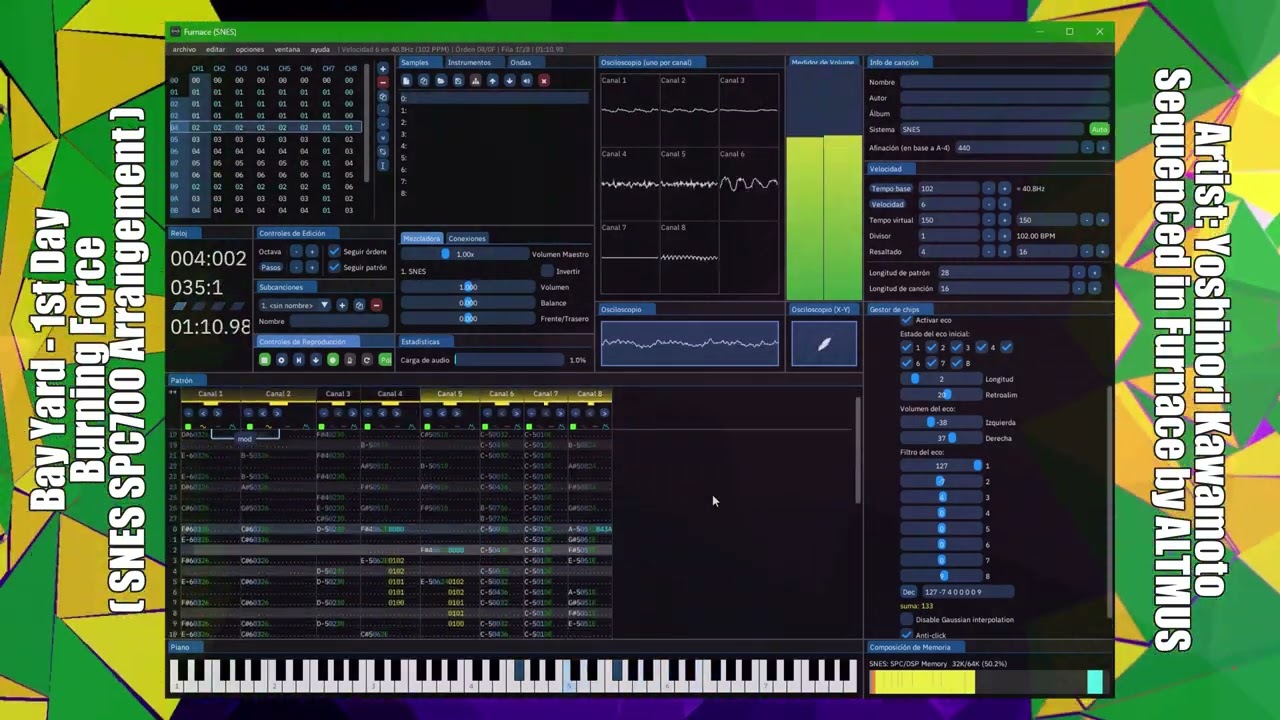Toggle repeat pattern icon in playback controls
This screenshot has width=1280, height=720.
pos(367,360)
